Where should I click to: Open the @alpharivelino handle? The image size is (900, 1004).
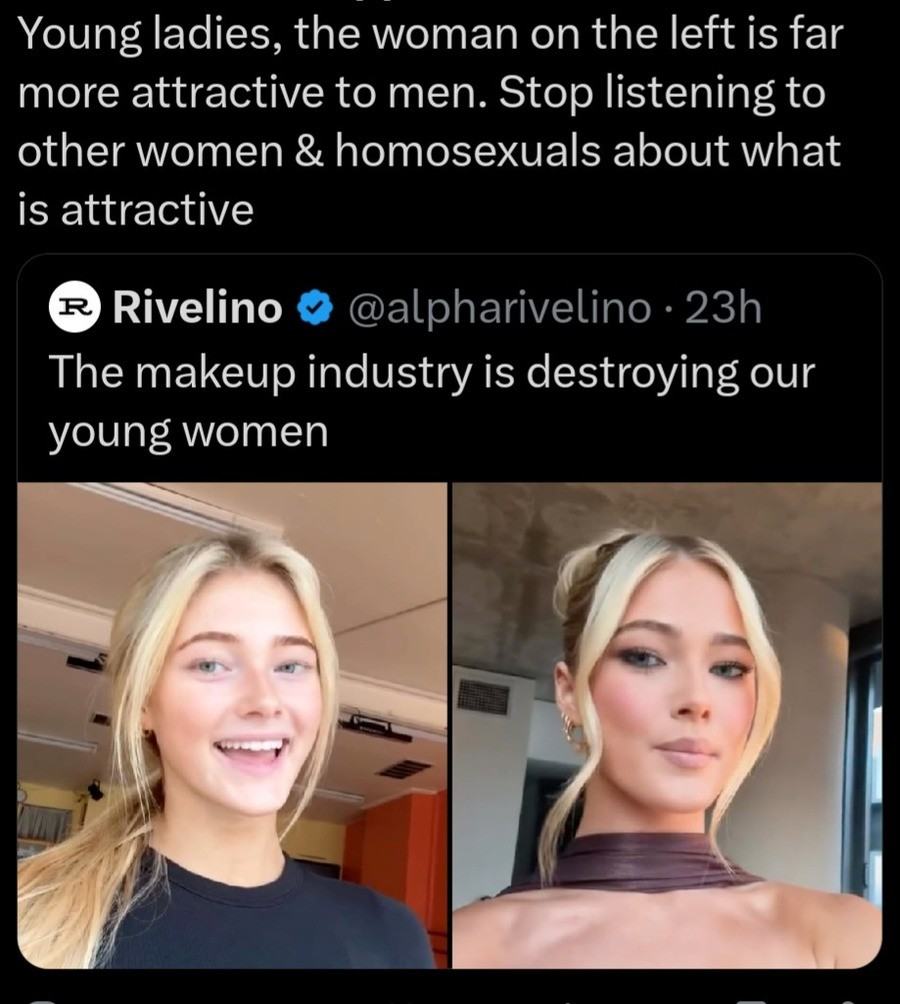(499, 309)
